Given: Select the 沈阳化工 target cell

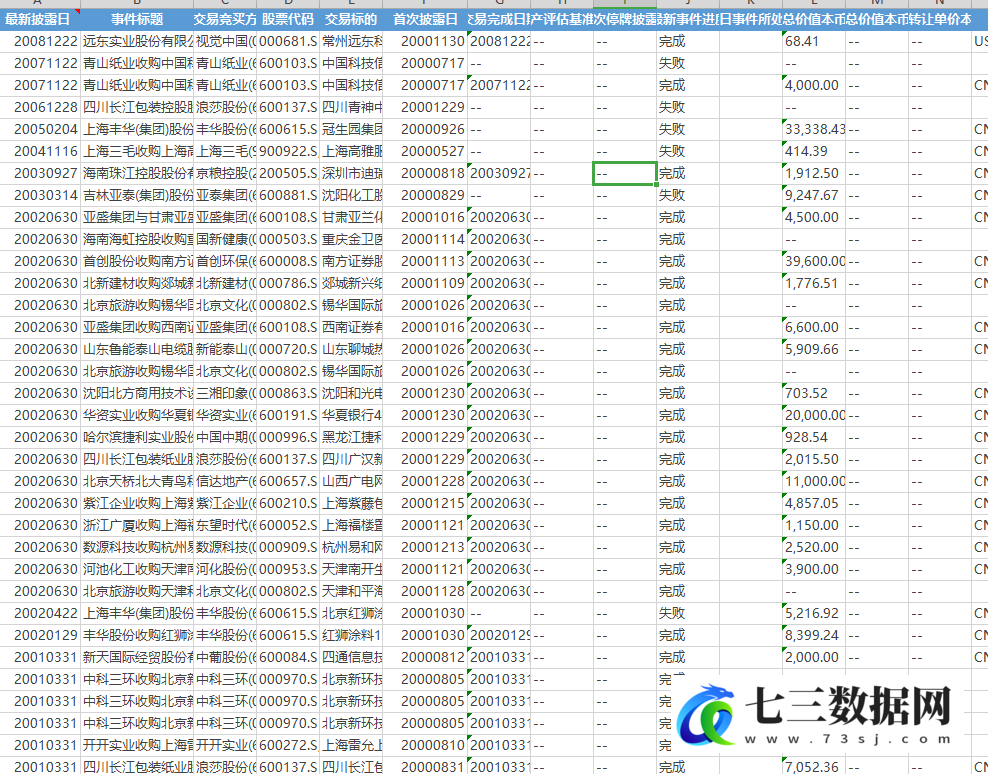Looking at the screenshot, I should (x=351, y=195).
